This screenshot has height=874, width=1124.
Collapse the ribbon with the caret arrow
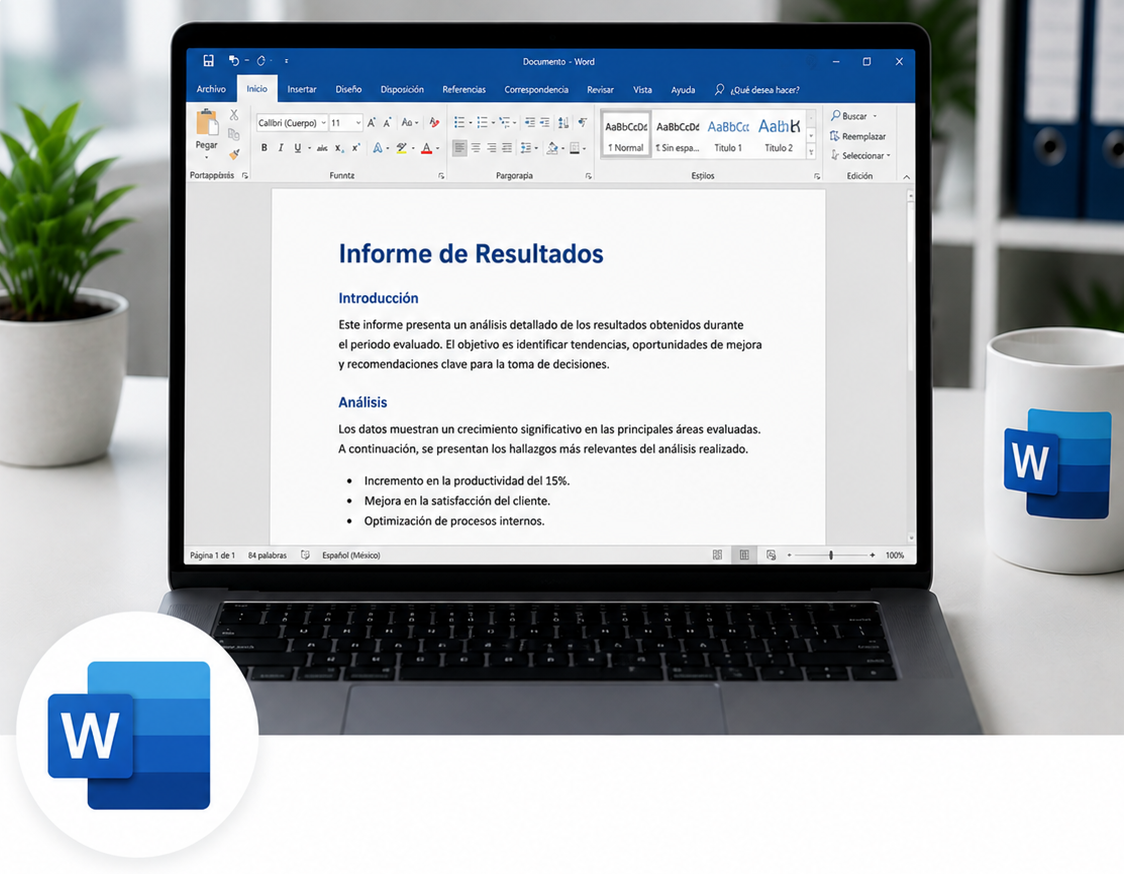coord(906,176)
